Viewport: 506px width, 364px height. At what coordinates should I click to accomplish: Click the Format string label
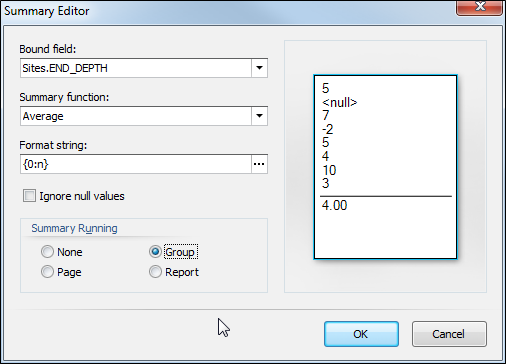(53, 145)
